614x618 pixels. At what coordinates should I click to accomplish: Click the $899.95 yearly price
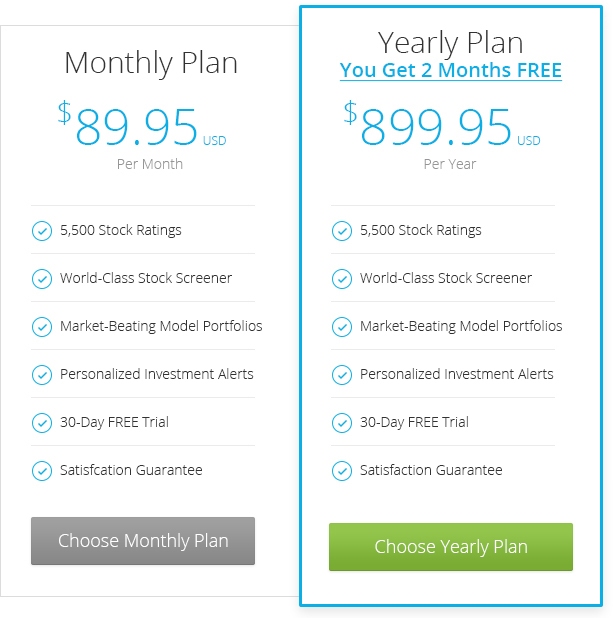441,124
